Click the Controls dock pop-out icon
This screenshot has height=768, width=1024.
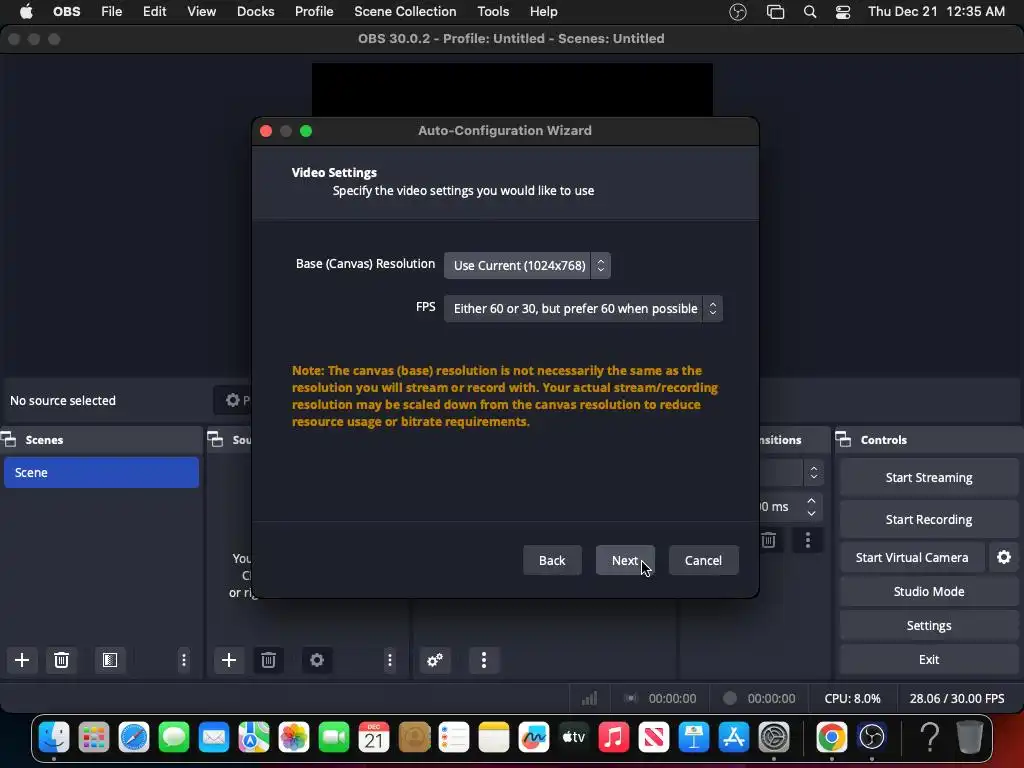coord(844,440)
